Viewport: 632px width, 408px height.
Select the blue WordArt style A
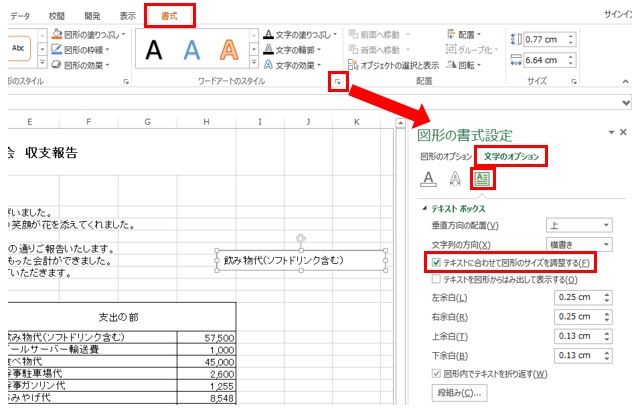click(192, 49)
